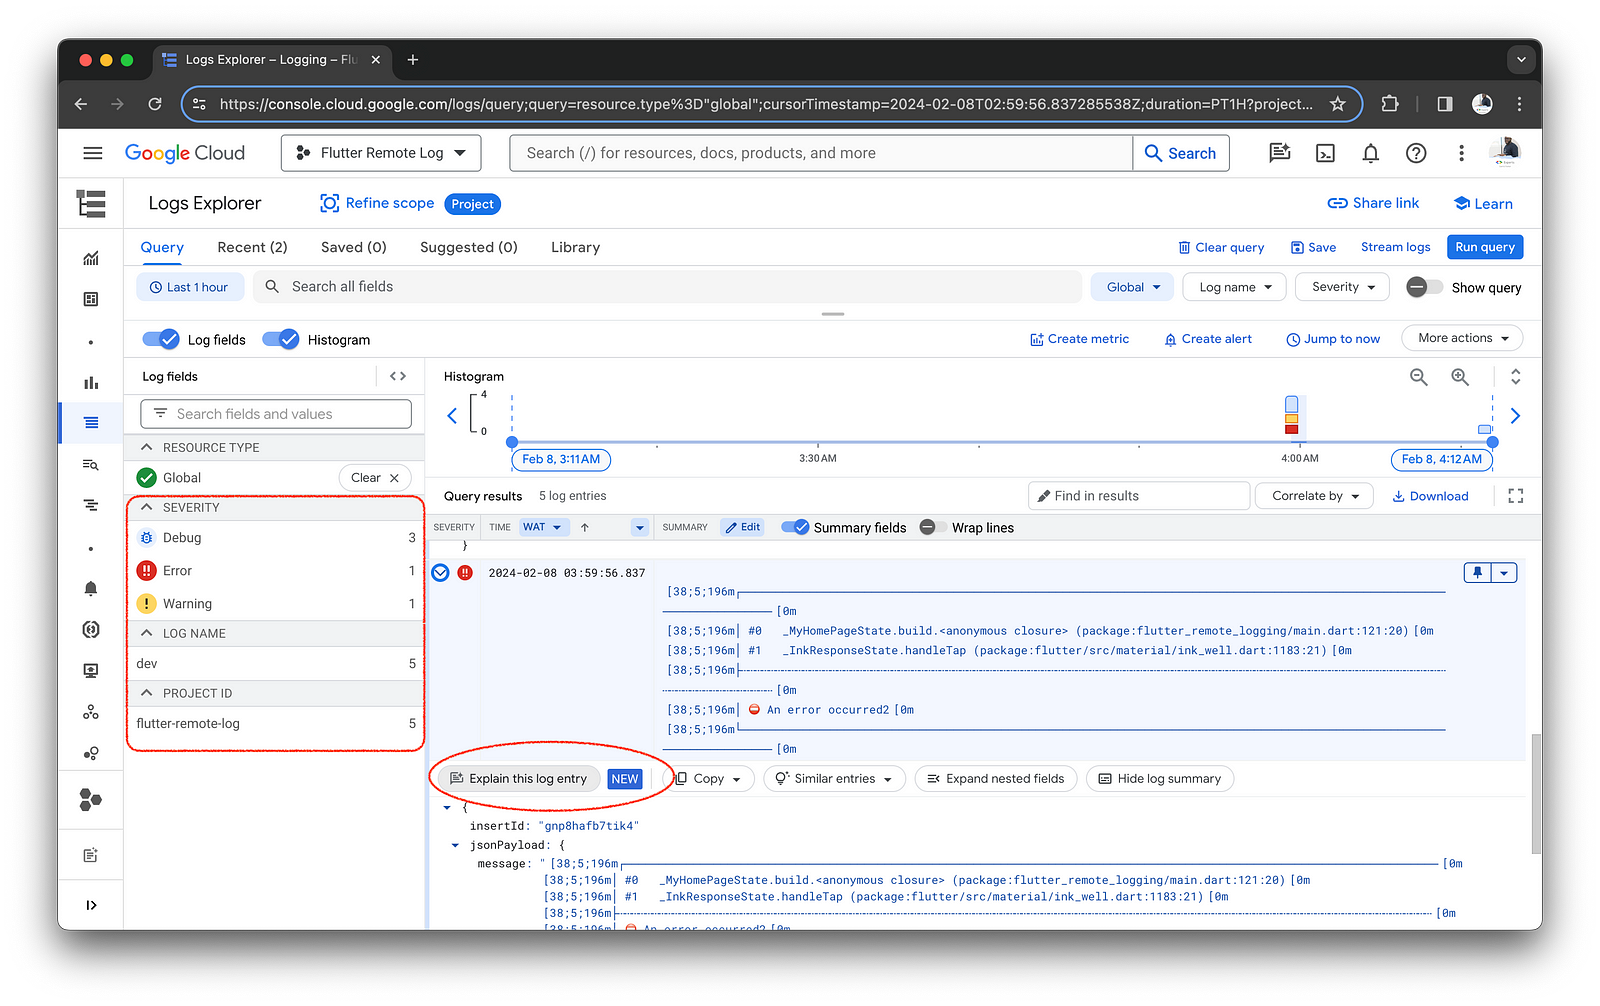Pin the selected log entry
Image resolution: width=1600 pixels, height=1006 pixels.
(1477, 573)
